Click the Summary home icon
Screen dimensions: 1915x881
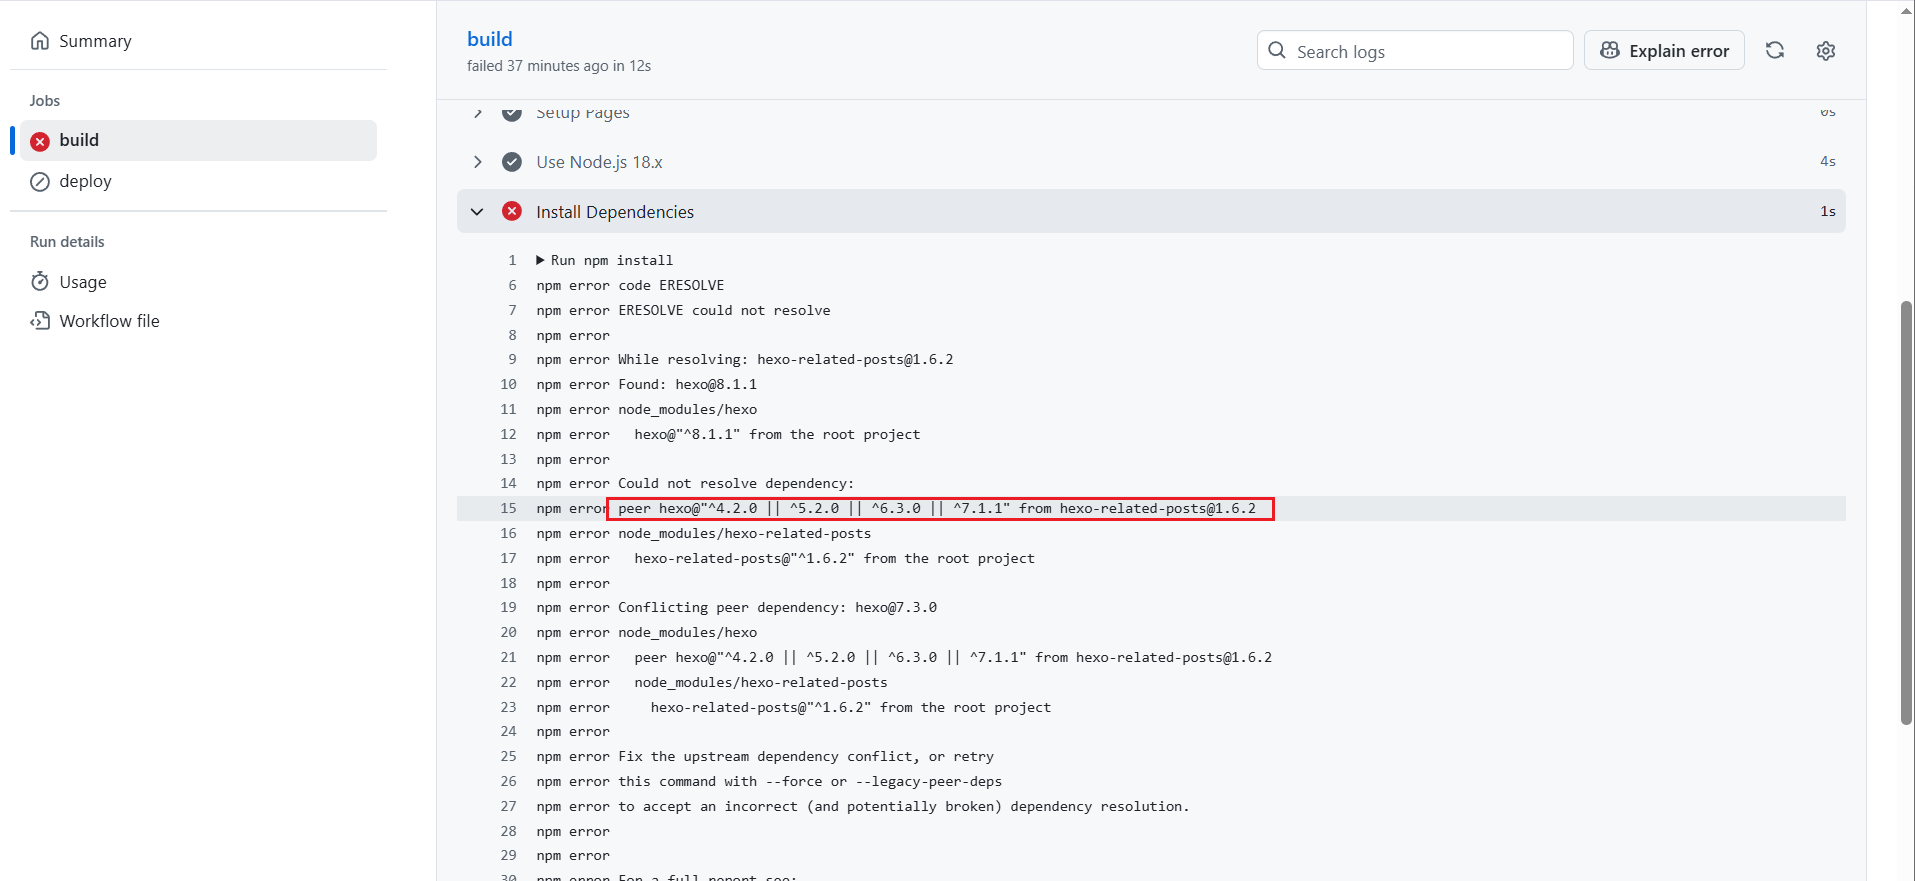(40, 41)
